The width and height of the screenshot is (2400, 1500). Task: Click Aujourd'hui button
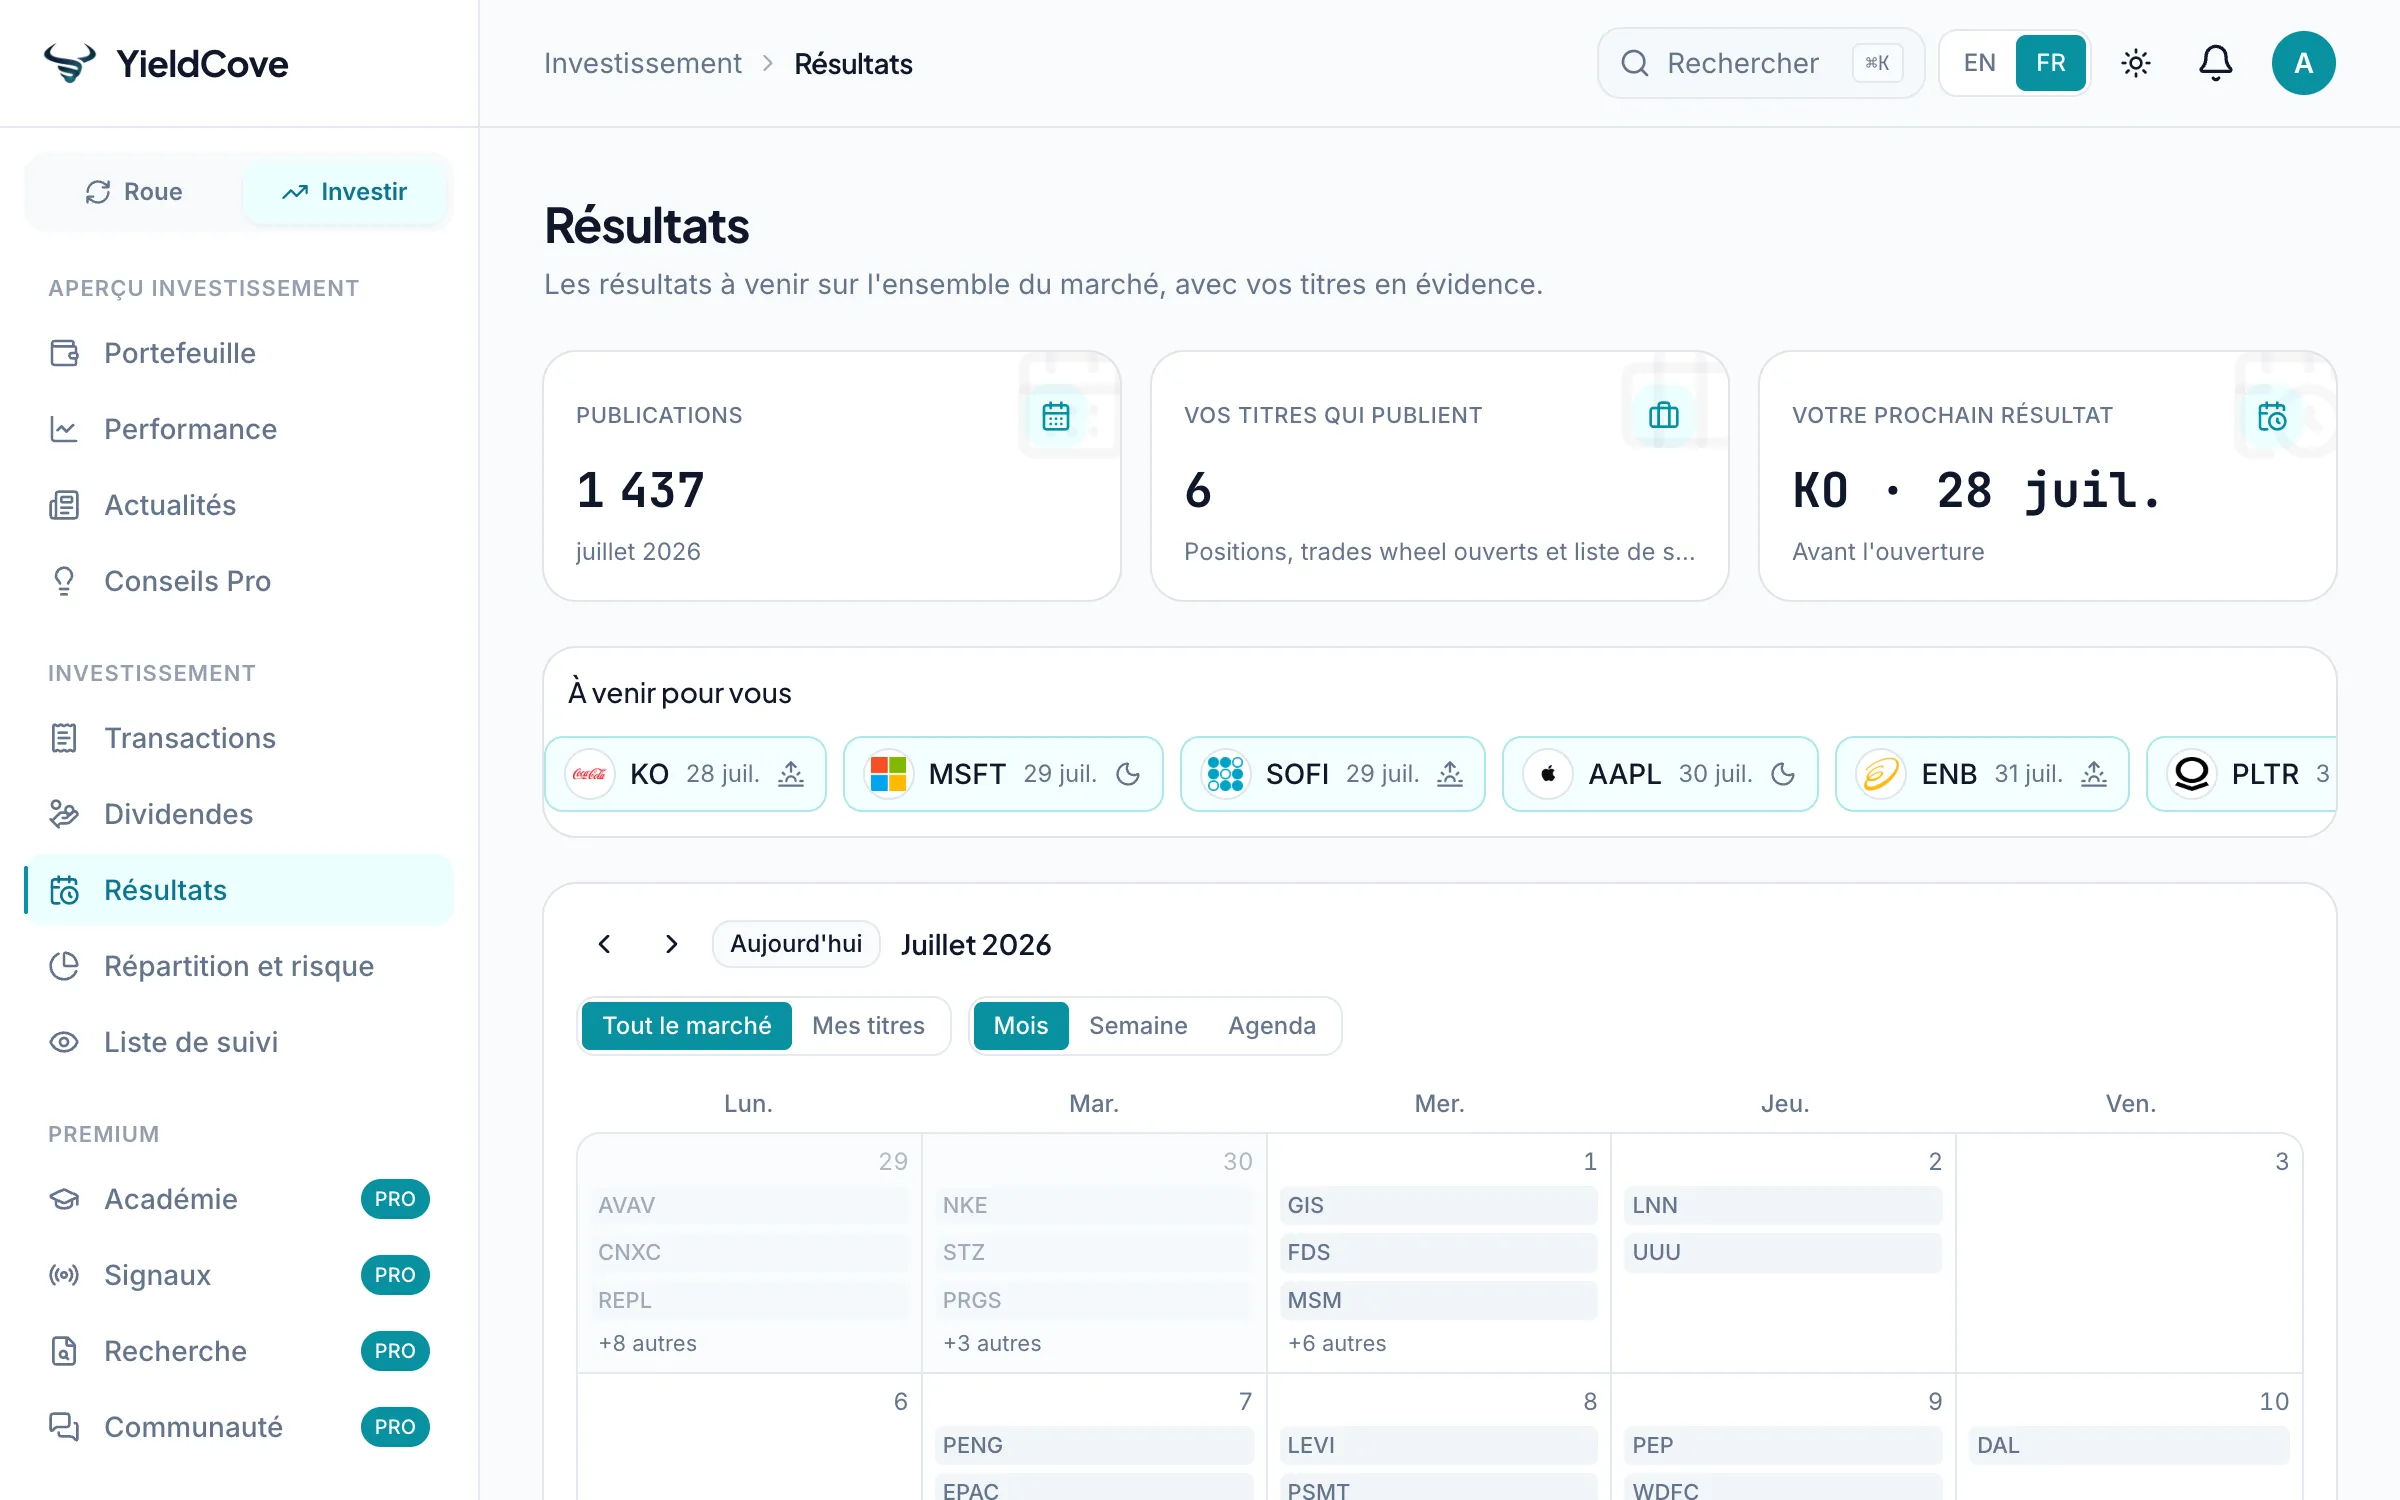pos(796,944)
